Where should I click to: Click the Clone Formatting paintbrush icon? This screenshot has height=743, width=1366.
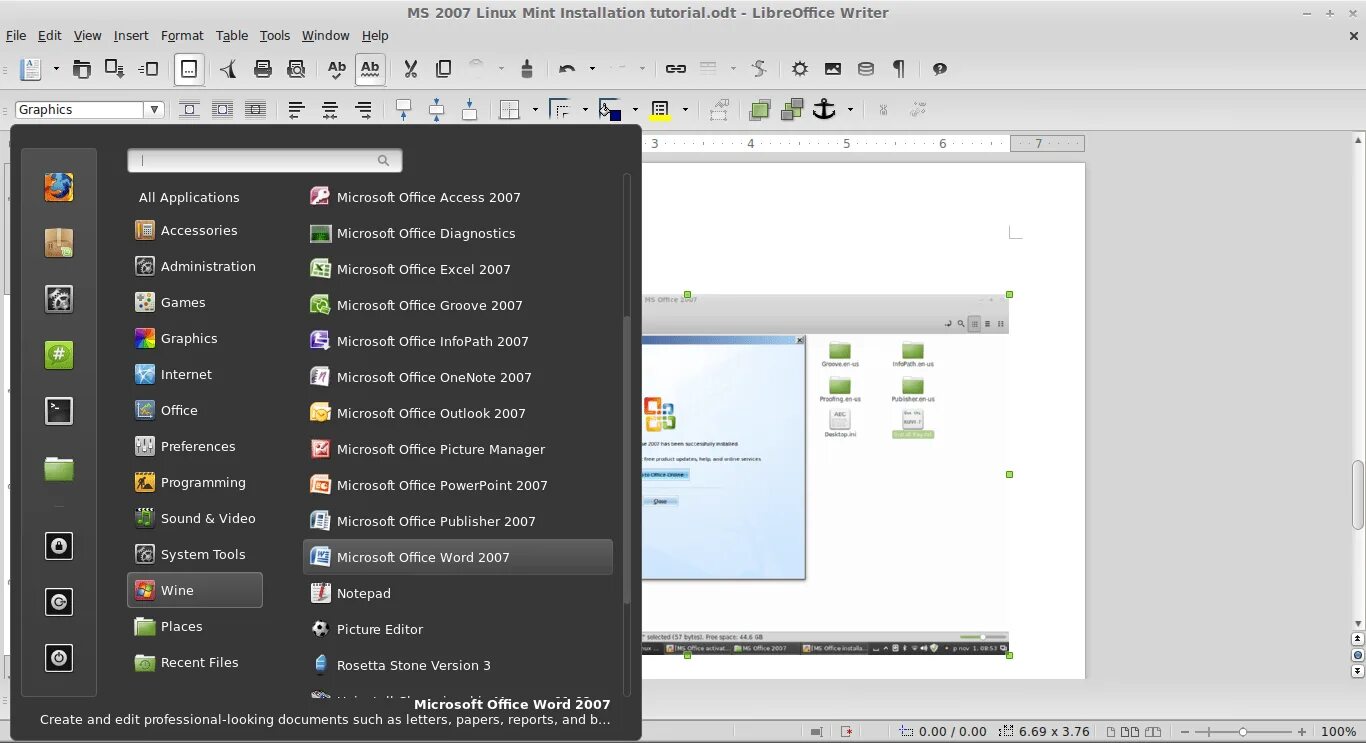(527, 69)
